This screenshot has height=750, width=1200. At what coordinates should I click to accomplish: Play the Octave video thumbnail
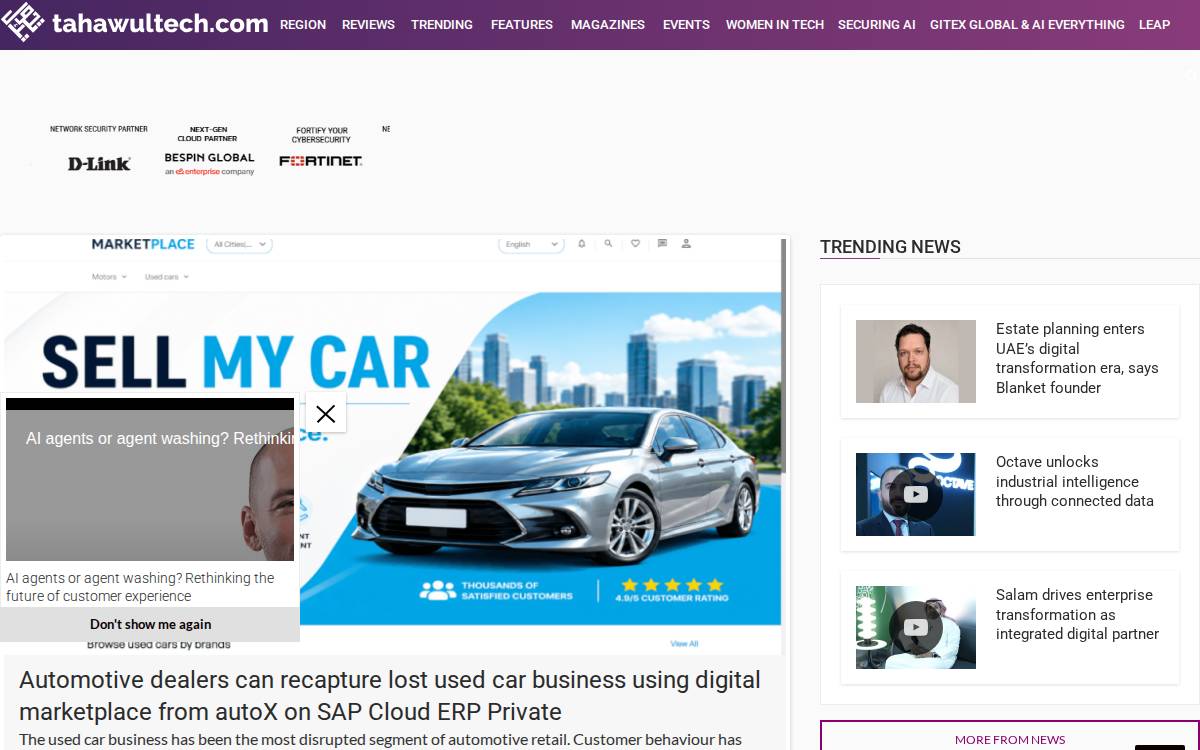916,494
